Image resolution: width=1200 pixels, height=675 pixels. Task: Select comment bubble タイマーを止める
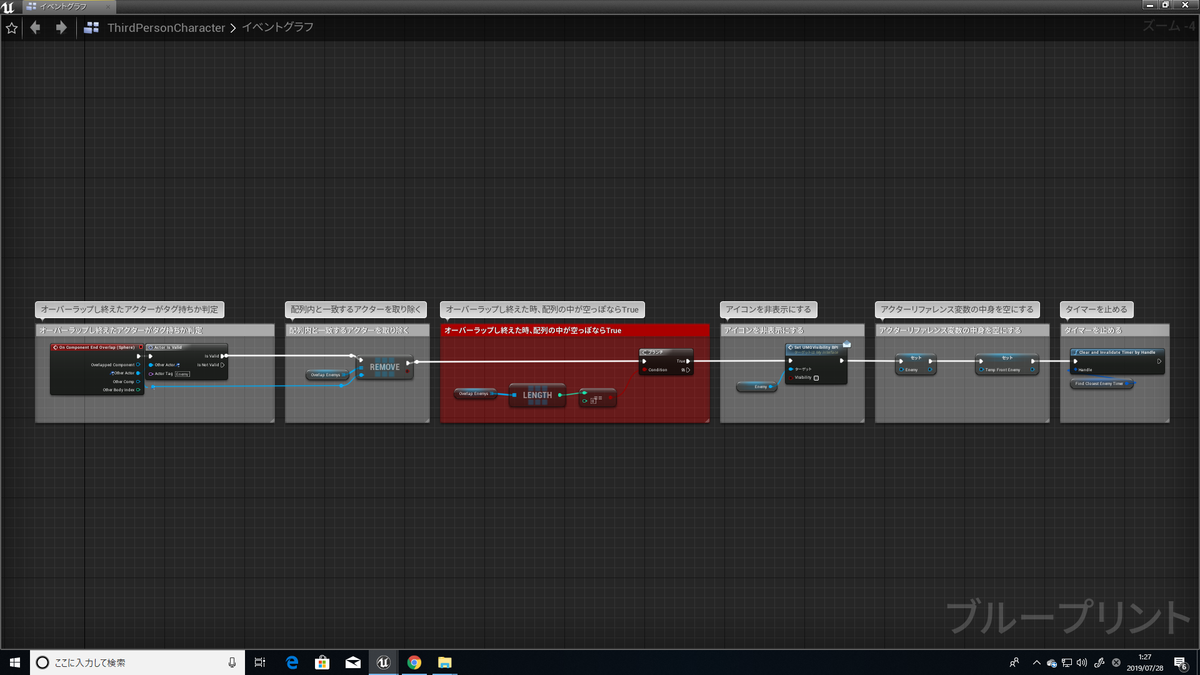[1096, 309]
